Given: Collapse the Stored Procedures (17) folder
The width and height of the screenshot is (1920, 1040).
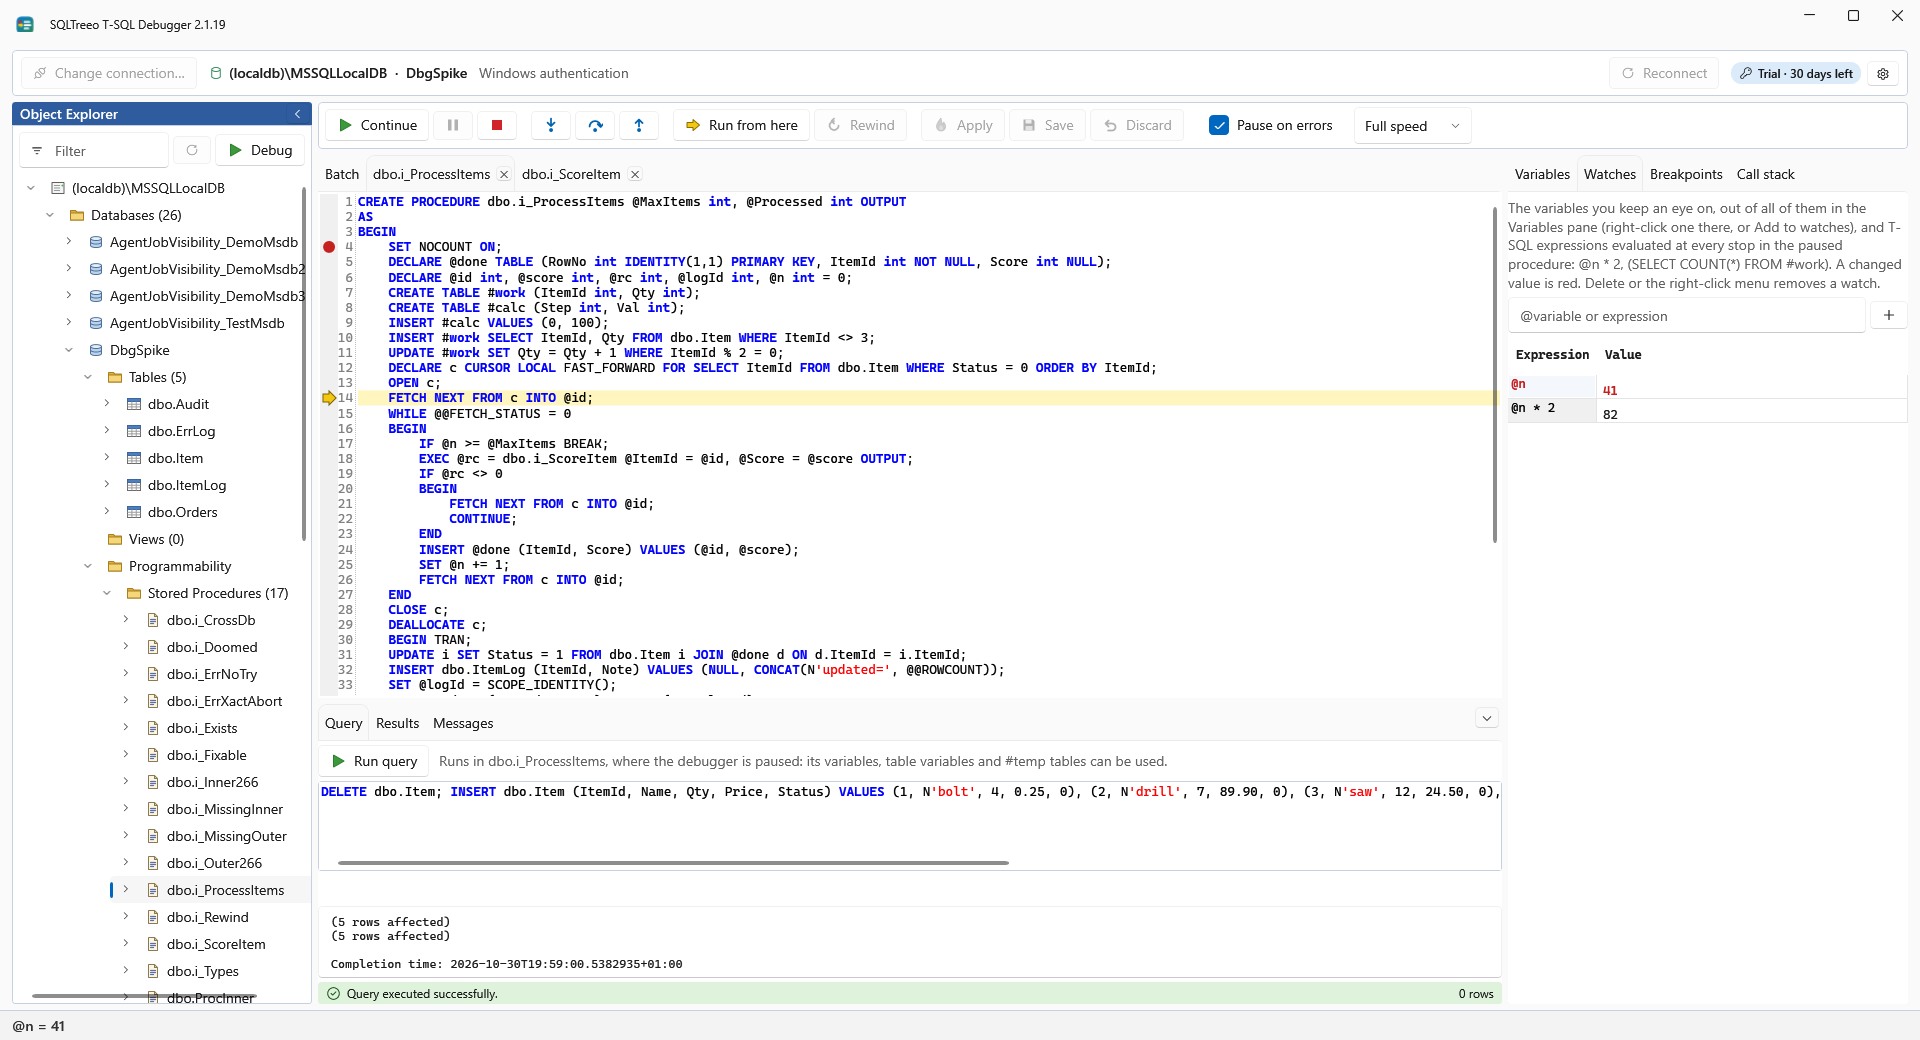Looking at the screenshot, I should [106, 593].
